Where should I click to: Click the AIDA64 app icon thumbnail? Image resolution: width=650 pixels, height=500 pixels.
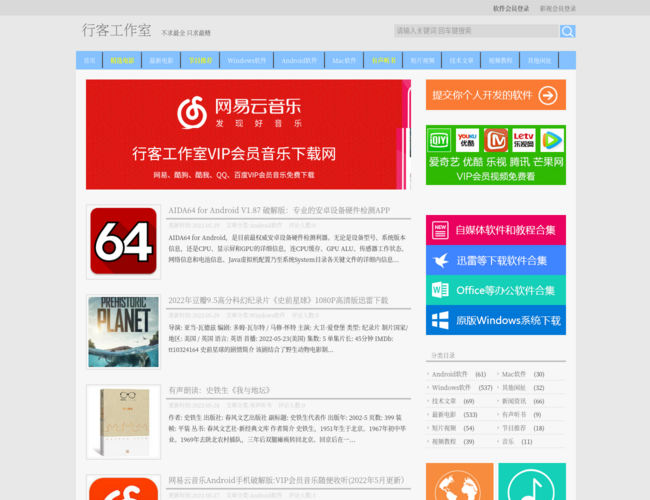tap(124, 242)
